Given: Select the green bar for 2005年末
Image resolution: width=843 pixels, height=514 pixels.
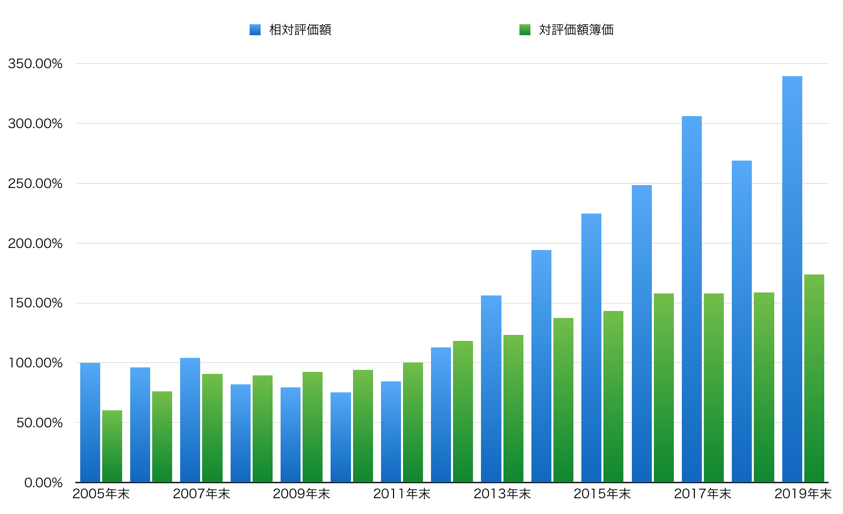Looking at the screenshot, I should (x=112, y=446).
